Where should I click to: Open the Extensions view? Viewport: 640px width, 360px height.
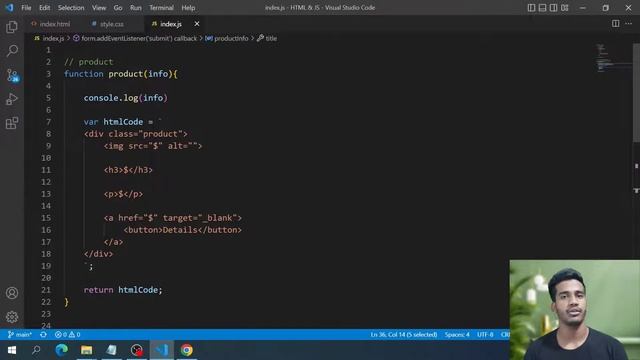point(12,123)
